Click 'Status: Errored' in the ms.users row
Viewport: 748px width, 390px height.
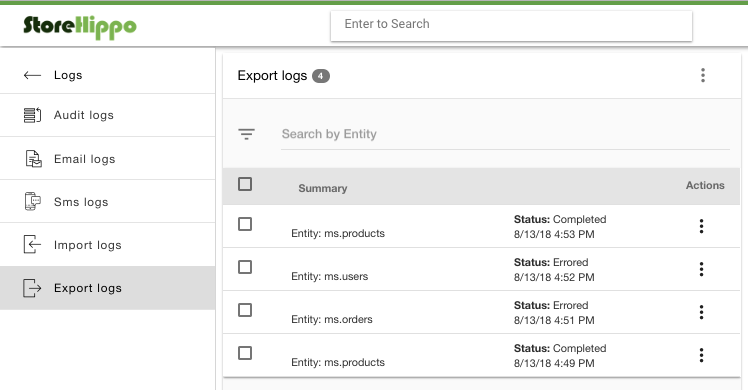[x=551, y=262]
